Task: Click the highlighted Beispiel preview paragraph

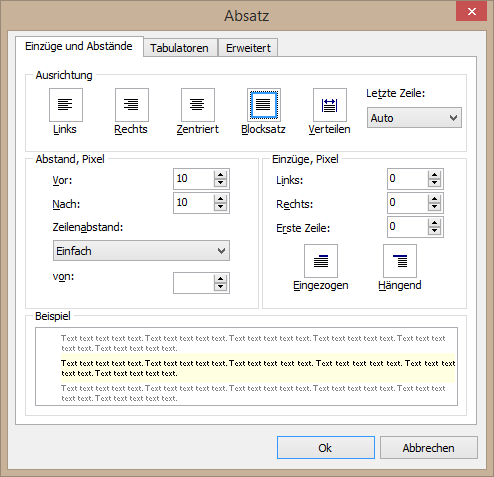Action: tap(258, 368)
